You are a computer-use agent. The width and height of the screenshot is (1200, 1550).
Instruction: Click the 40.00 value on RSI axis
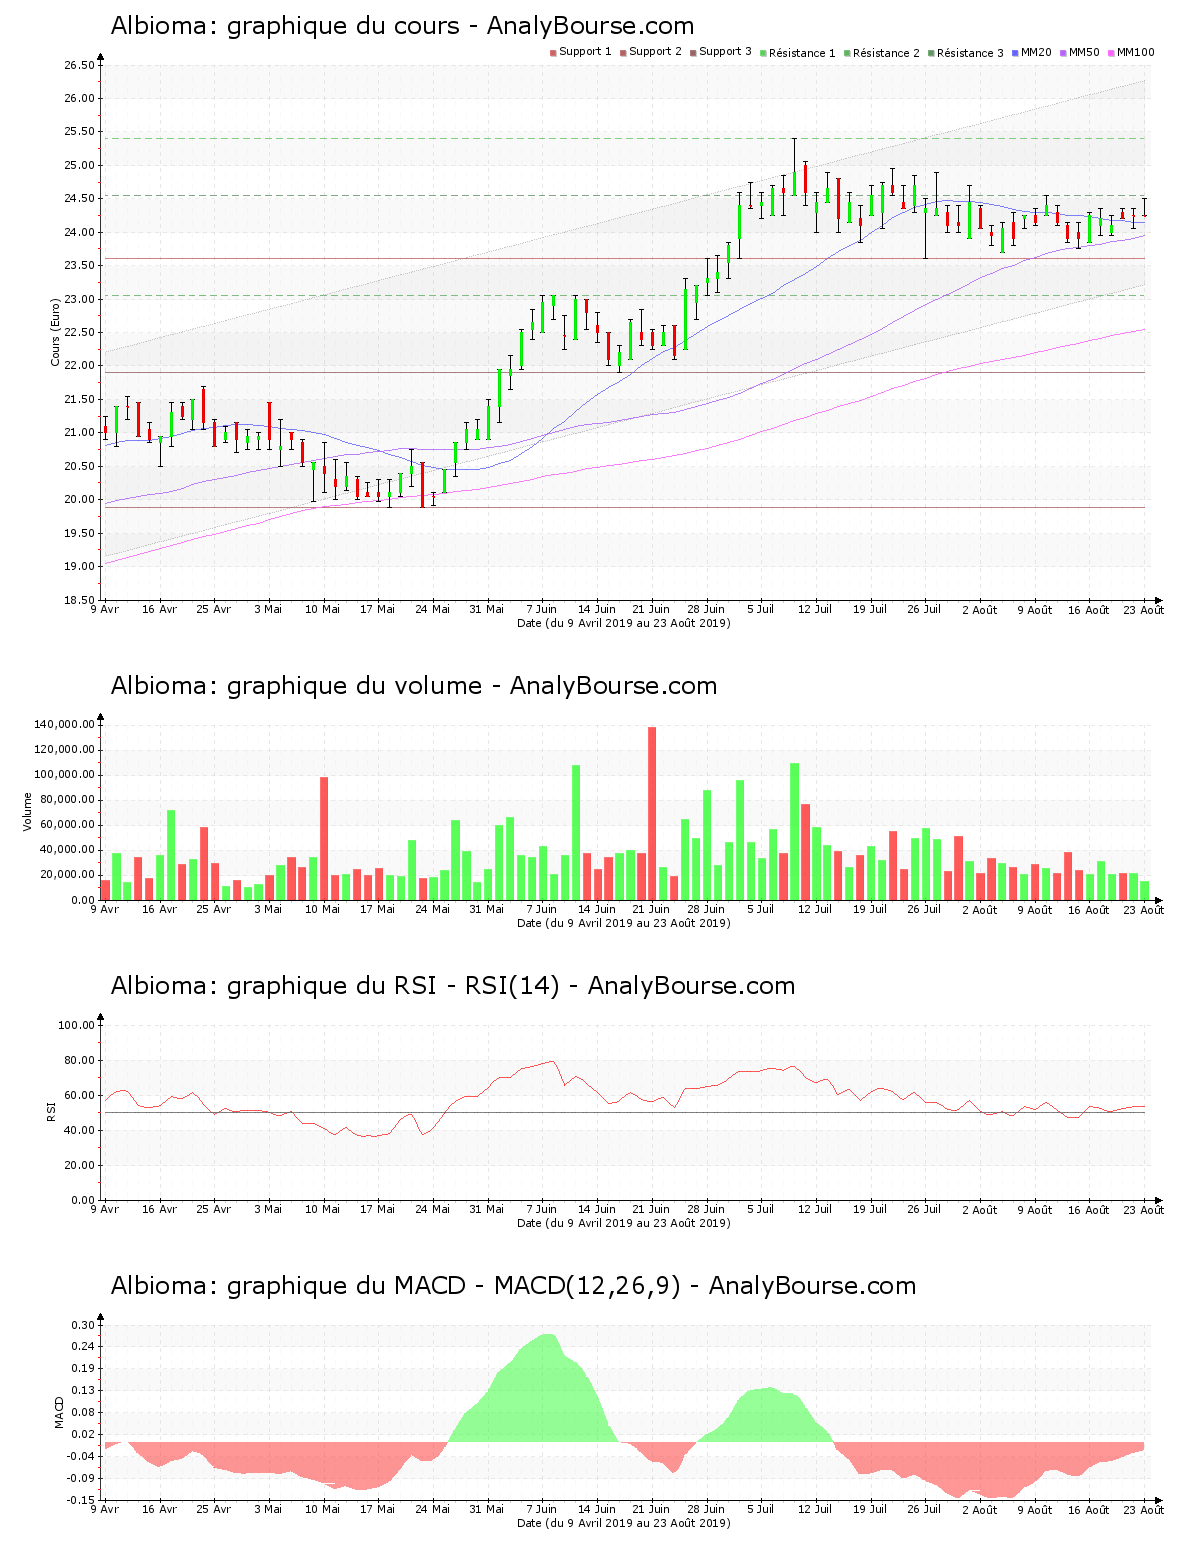79,1130
